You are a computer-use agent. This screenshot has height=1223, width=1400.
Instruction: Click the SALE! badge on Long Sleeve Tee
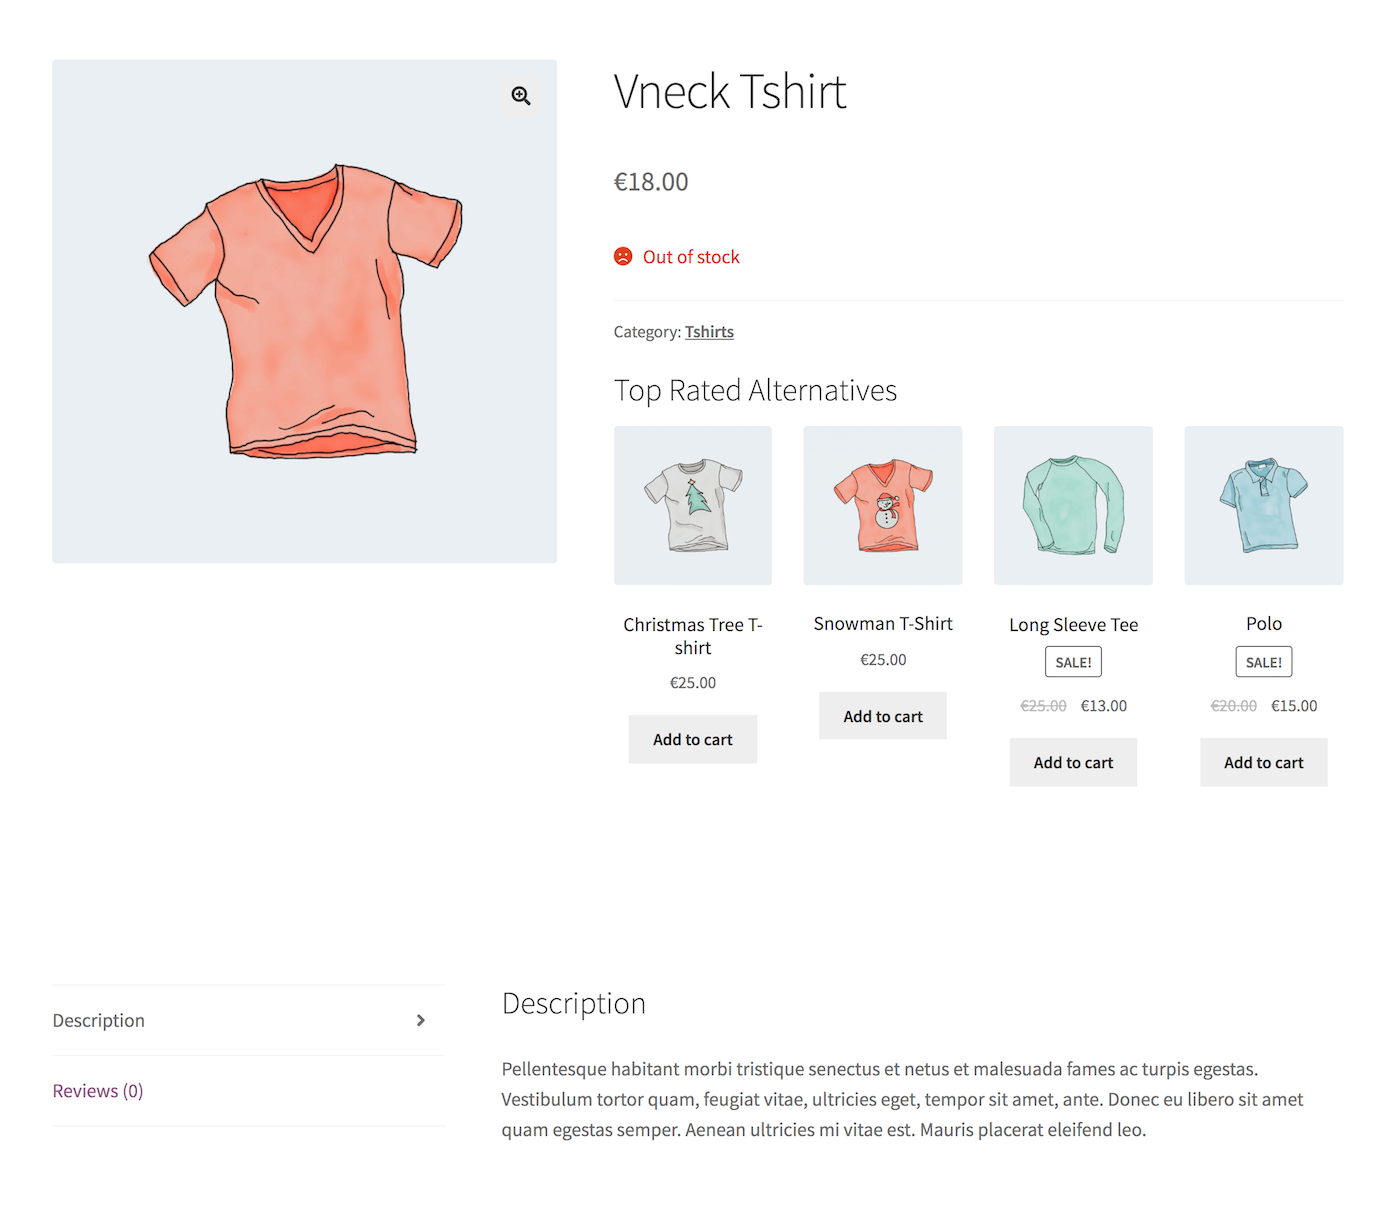[1072, 661]
